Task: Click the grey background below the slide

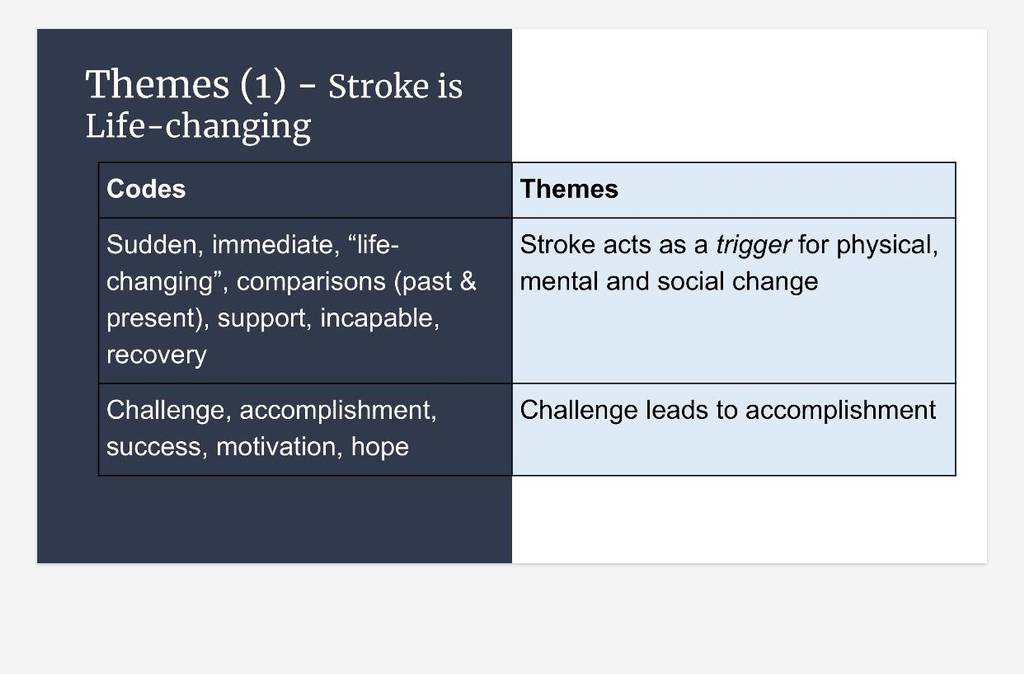Action: coord(512,618)
